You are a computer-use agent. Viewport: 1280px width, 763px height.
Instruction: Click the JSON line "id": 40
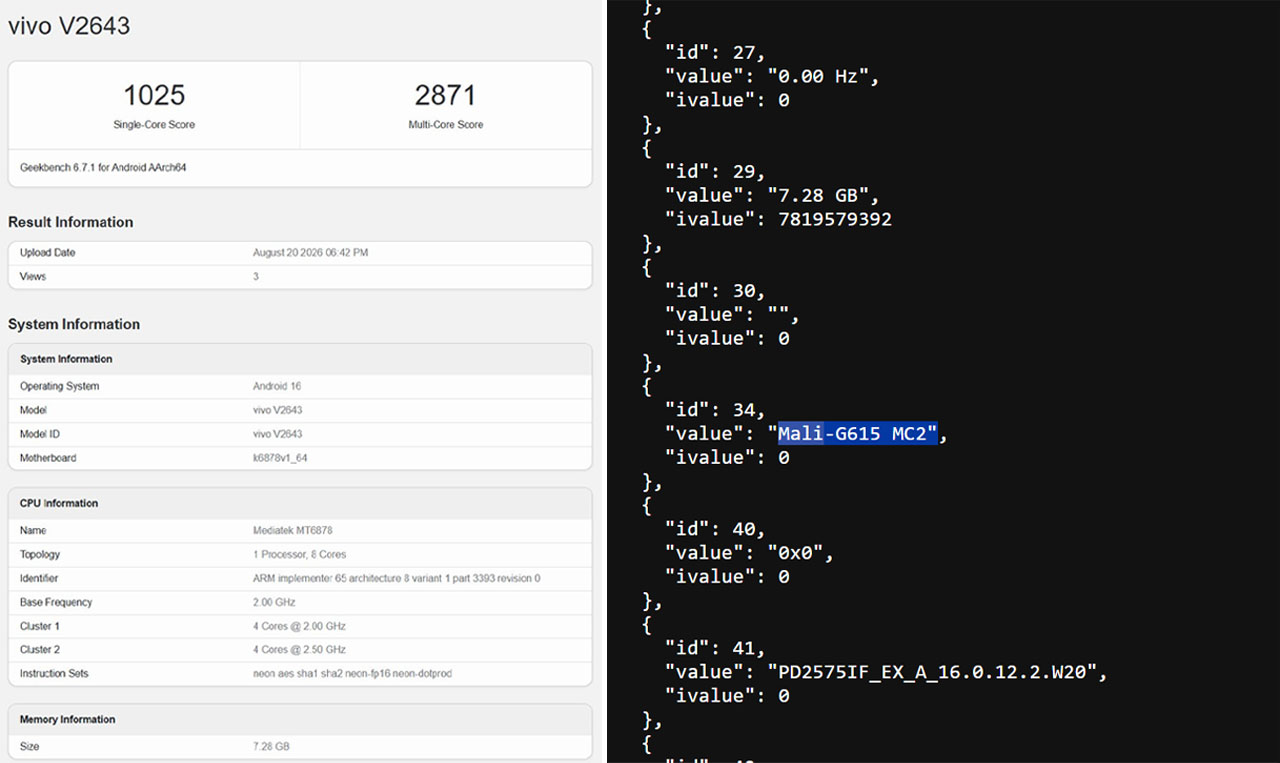tap(715, 528)
